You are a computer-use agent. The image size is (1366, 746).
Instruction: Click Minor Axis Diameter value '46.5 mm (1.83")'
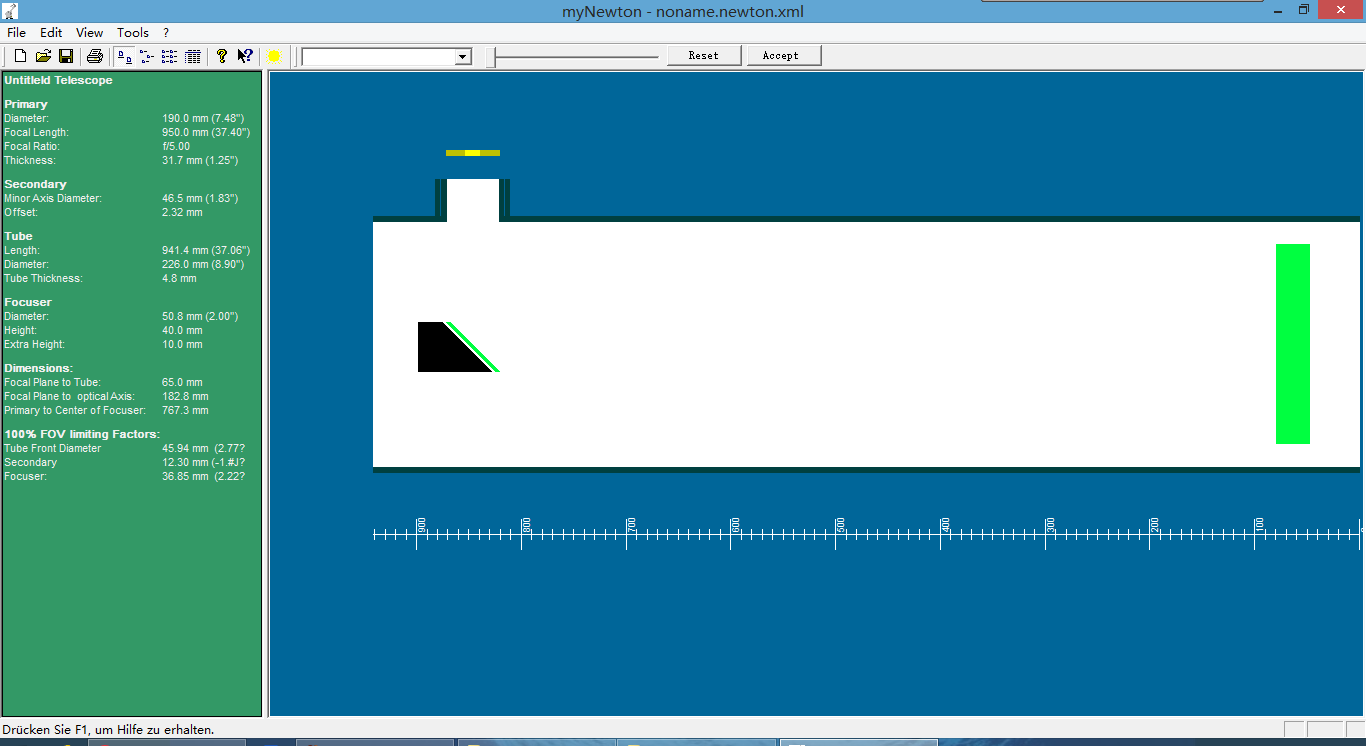coord(200,198)
